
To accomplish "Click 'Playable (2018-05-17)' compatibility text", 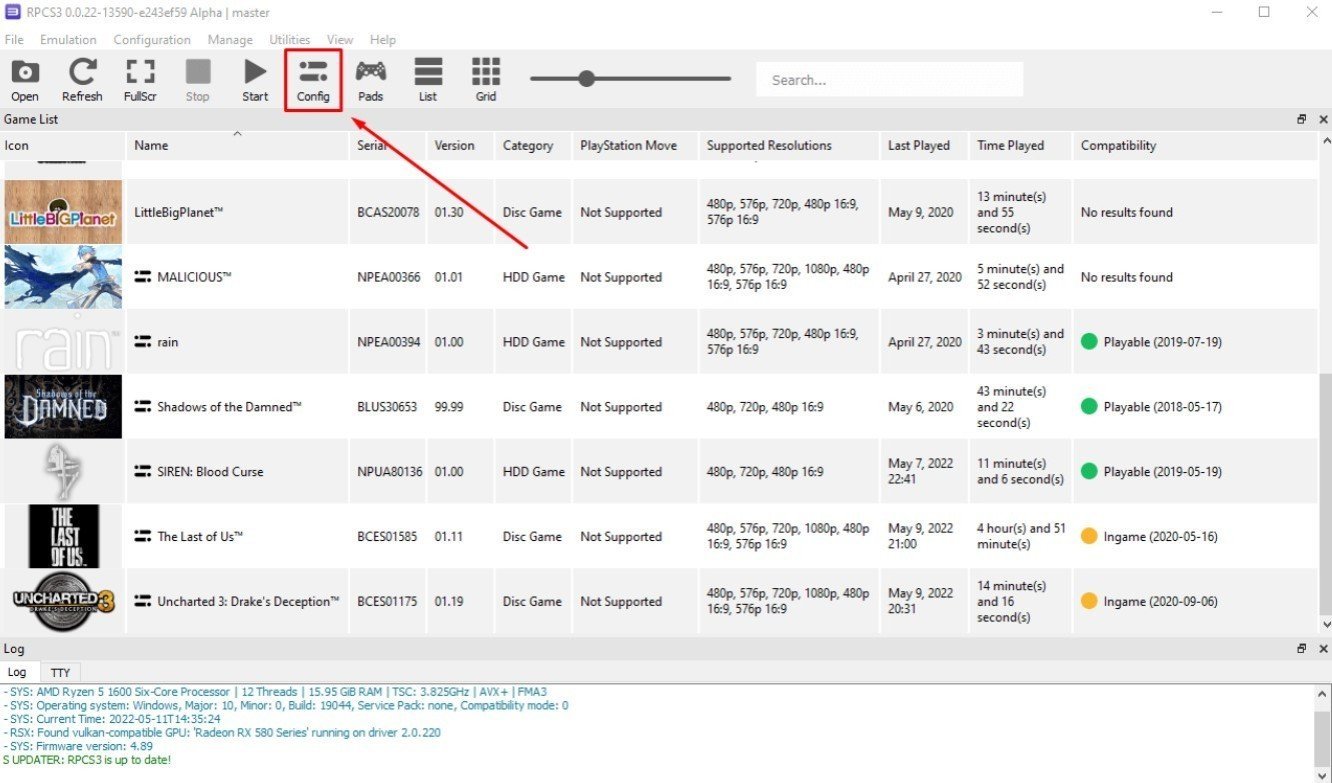I will tap(1162, 407).
